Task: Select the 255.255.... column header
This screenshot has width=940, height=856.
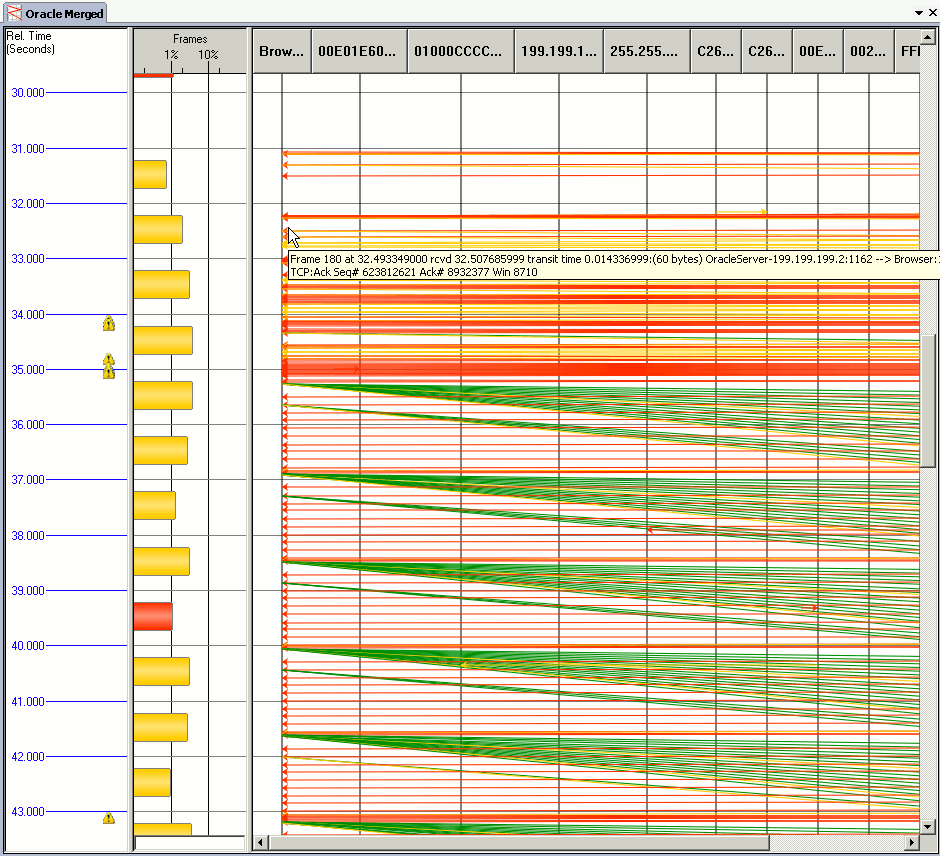Action: [x=647, y=52]
